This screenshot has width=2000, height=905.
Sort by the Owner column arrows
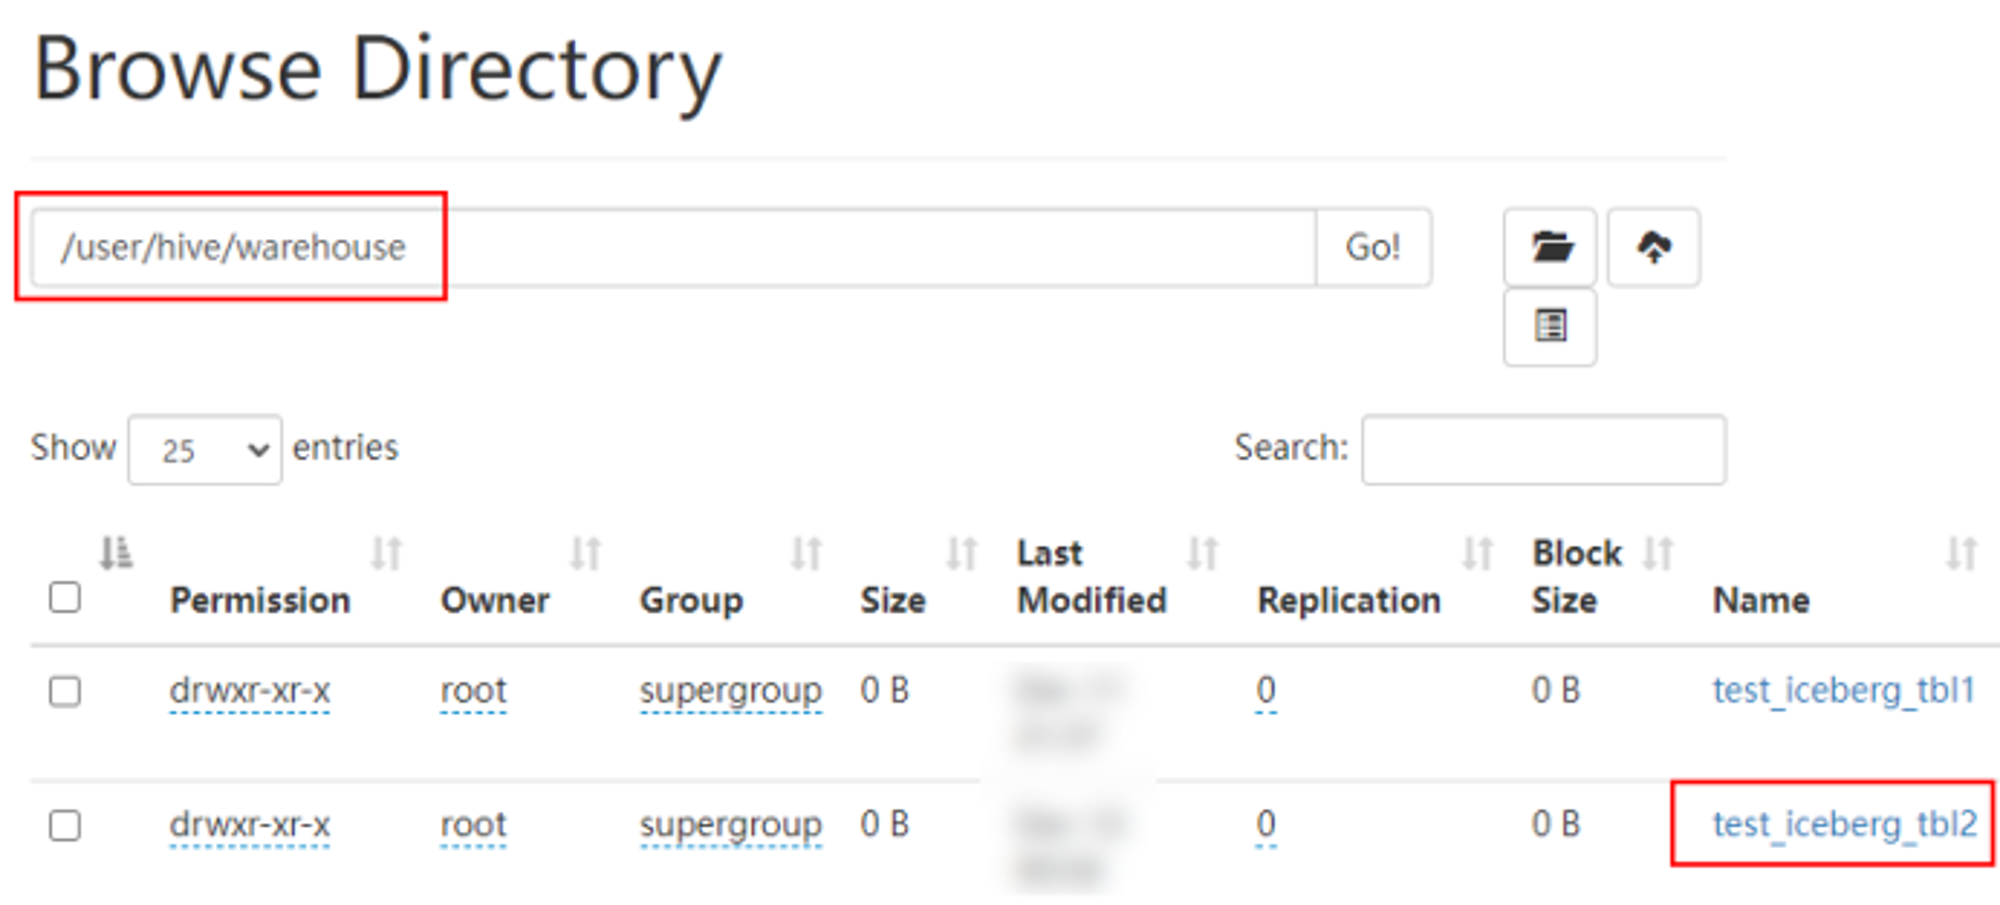click(586, 553)
